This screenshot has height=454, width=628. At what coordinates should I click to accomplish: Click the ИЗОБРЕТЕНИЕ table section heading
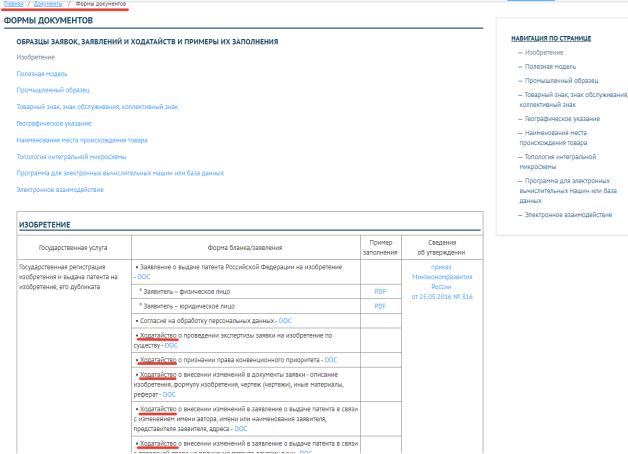coord(44,225)
